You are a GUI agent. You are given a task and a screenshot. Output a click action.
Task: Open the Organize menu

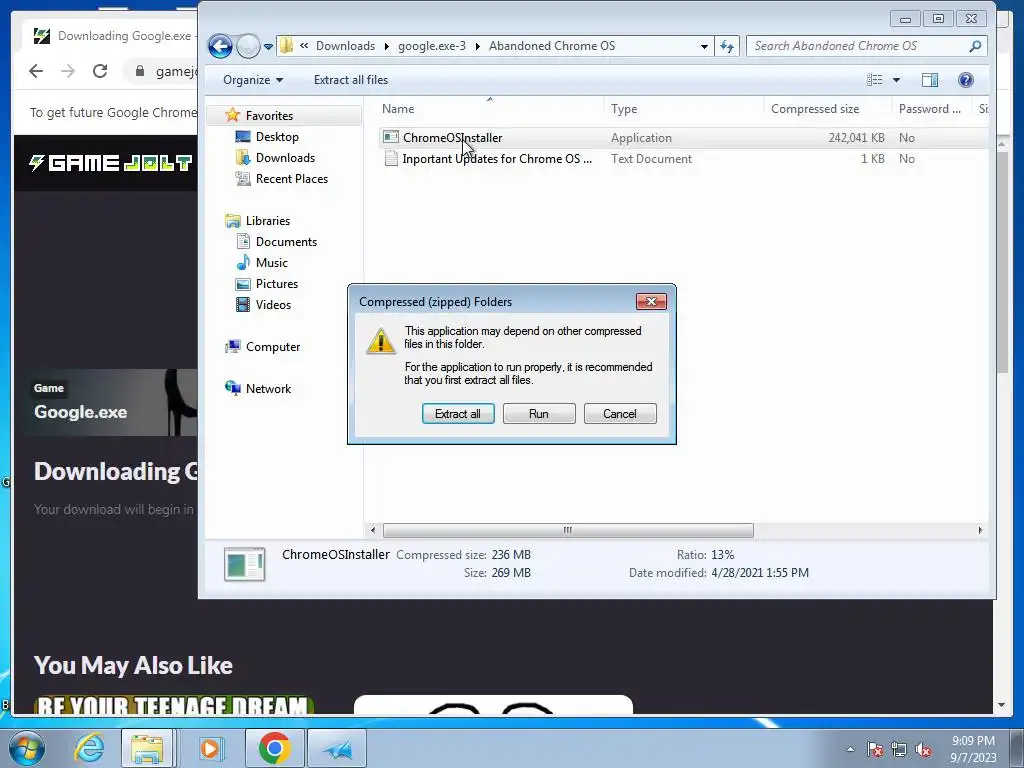click(x=253, y=80)
